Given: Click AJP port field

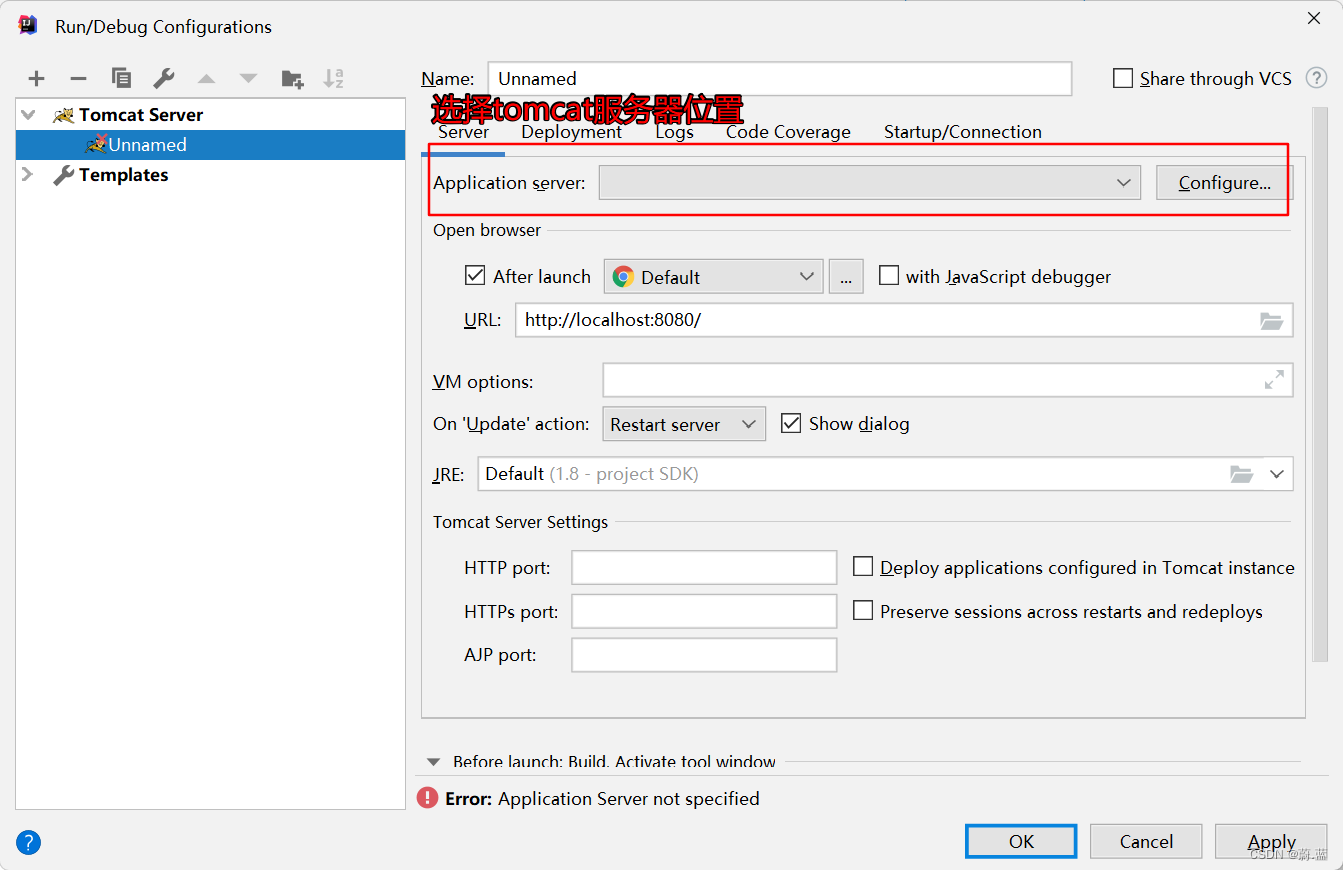Looking at the screenshot, I should [x=704, y=655].
